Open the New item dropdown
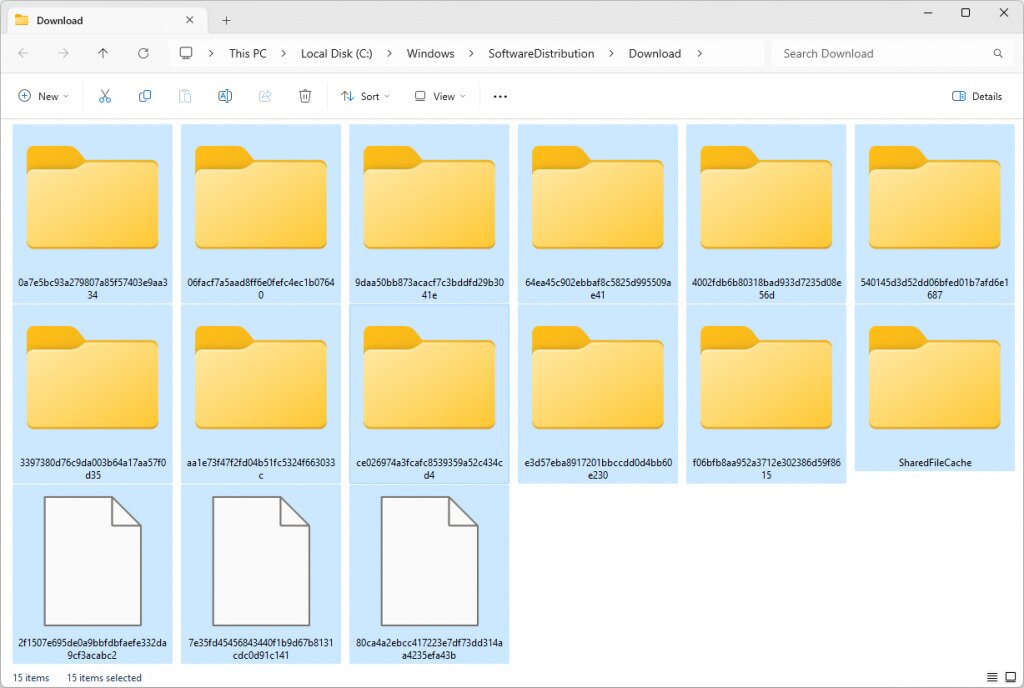Image resolution: width=1024 pixels, height=688 pixels. point(44,95)
